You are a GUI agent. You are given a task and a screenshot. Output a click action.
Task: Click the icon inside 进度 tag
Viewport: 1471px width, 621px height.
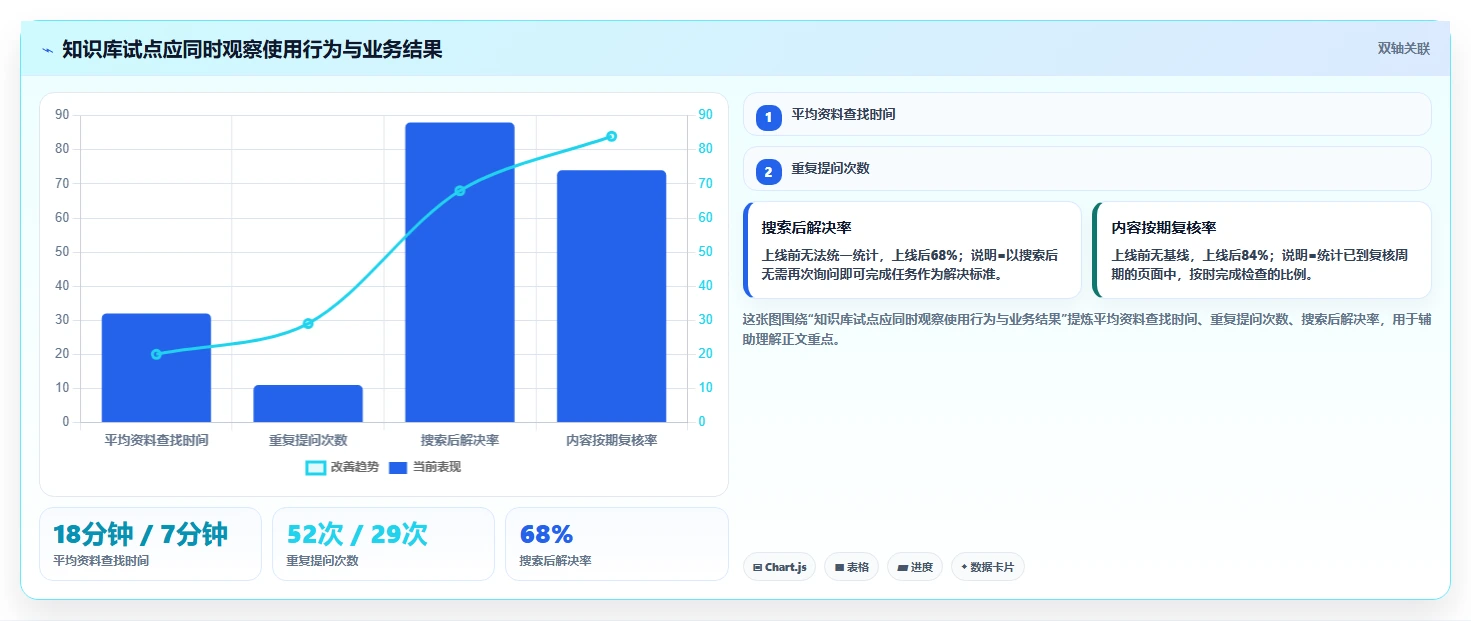pyautogui.click(x=903, y=567)
